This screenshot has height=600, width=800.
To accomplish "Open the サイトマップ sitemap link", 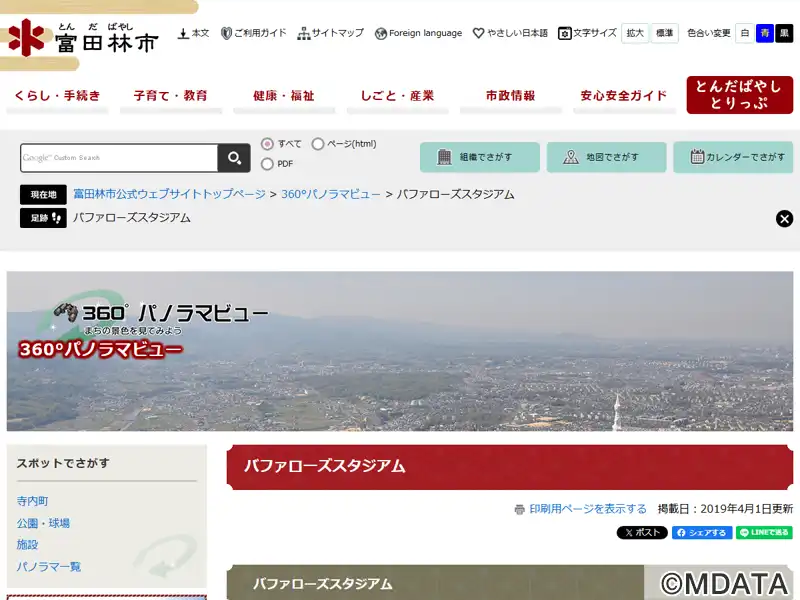I will click(x=330, y=33).
